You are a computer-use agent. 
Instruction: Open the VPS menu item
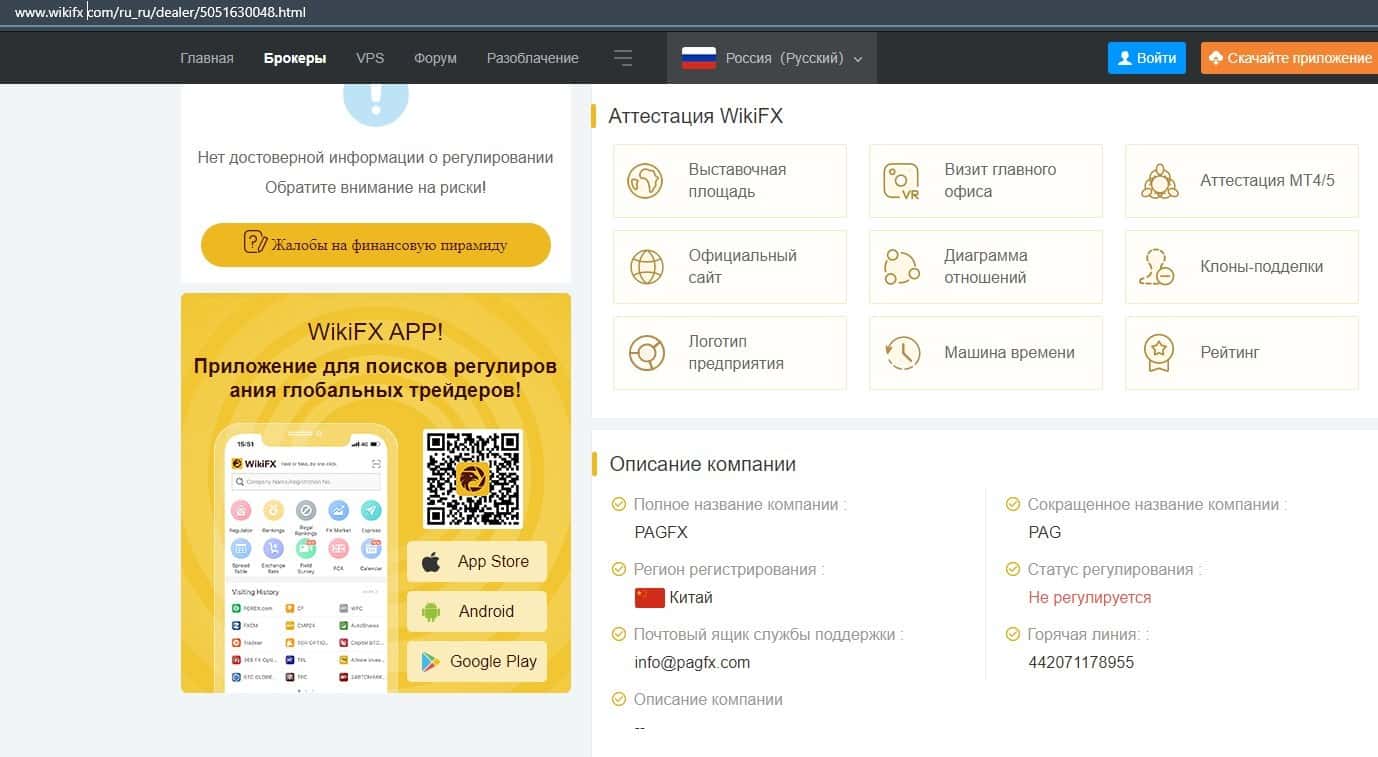[370, 58]
